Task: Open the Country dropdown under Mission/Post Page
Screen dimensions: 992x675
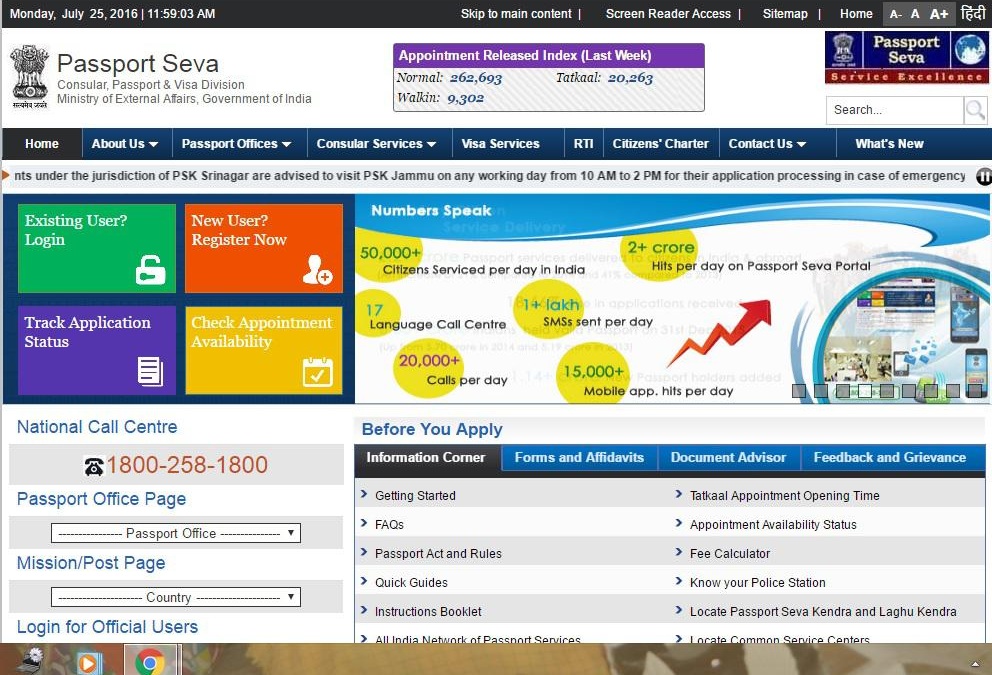Action: [174, 597]
